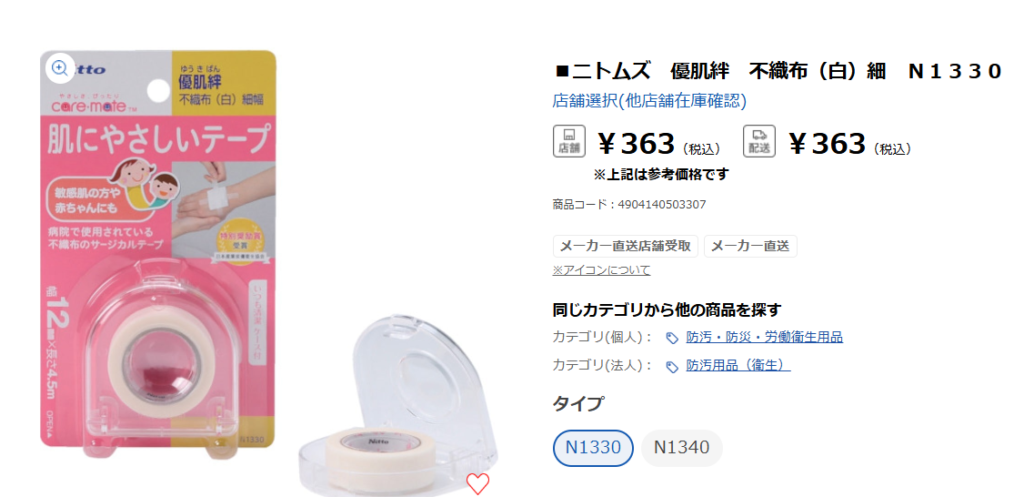The height and width of the screenshot is (497, 1024).
Task: Click the delivery truck price icon
Action: coord(759,141)
